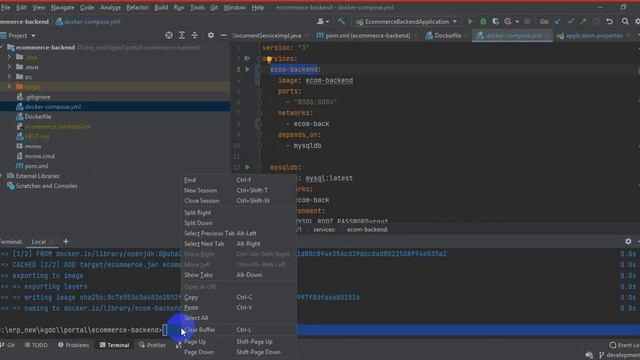Commit changes with the Git checkmark icon
This screenshot has height=360, width=640.
pos(571,22)
